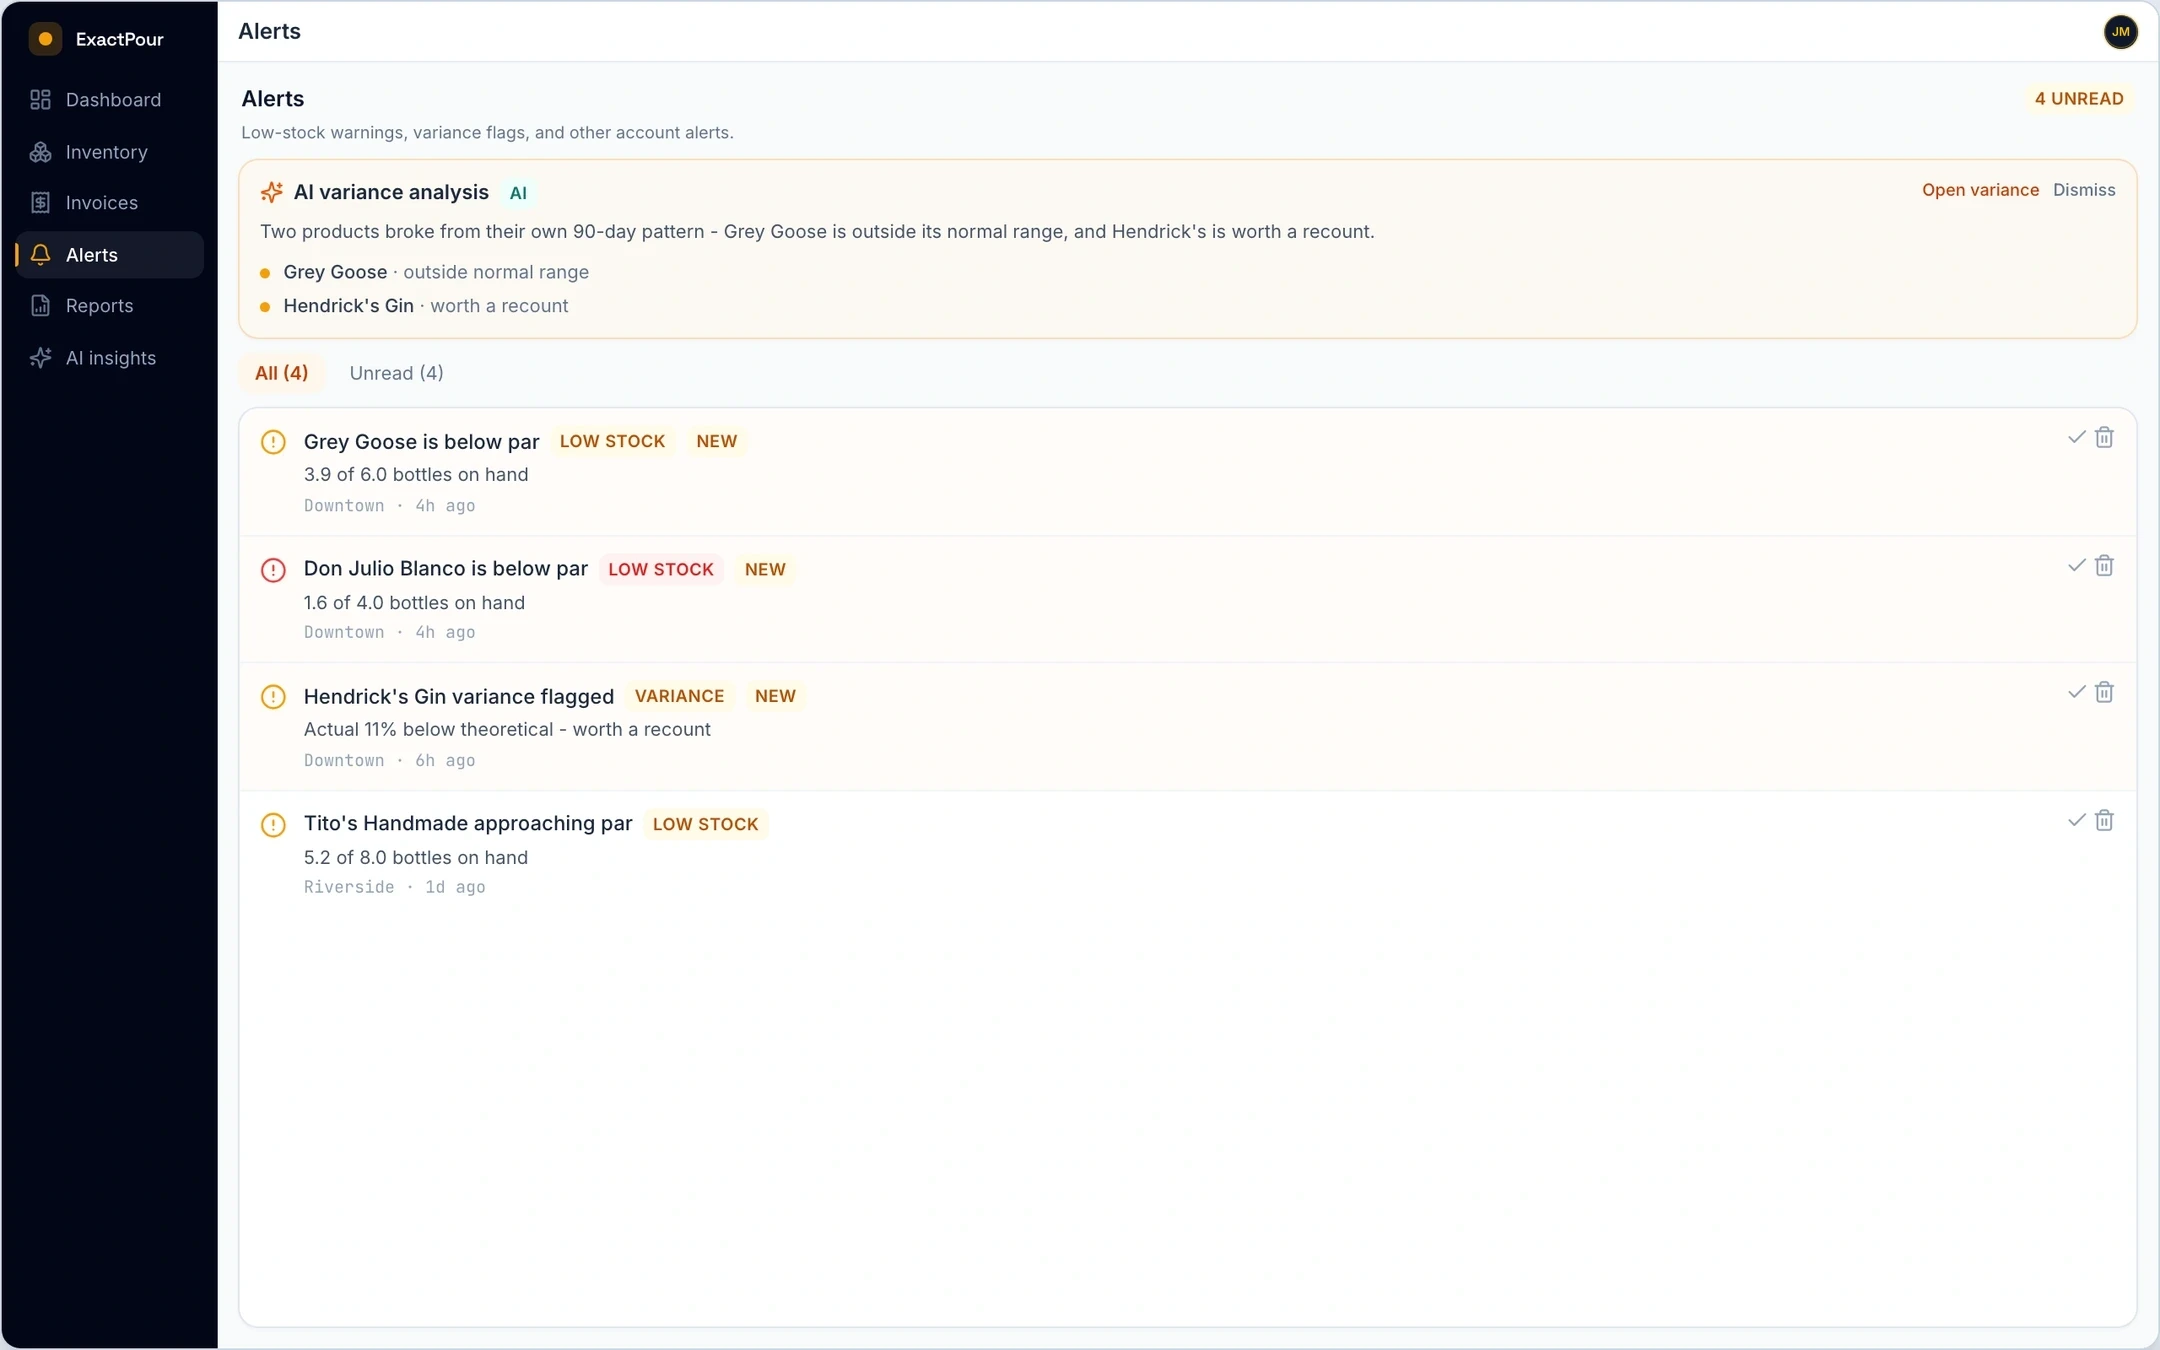
Task: Click 5.2 of 8.0 bottles on hand
Action: pos(415,858)
